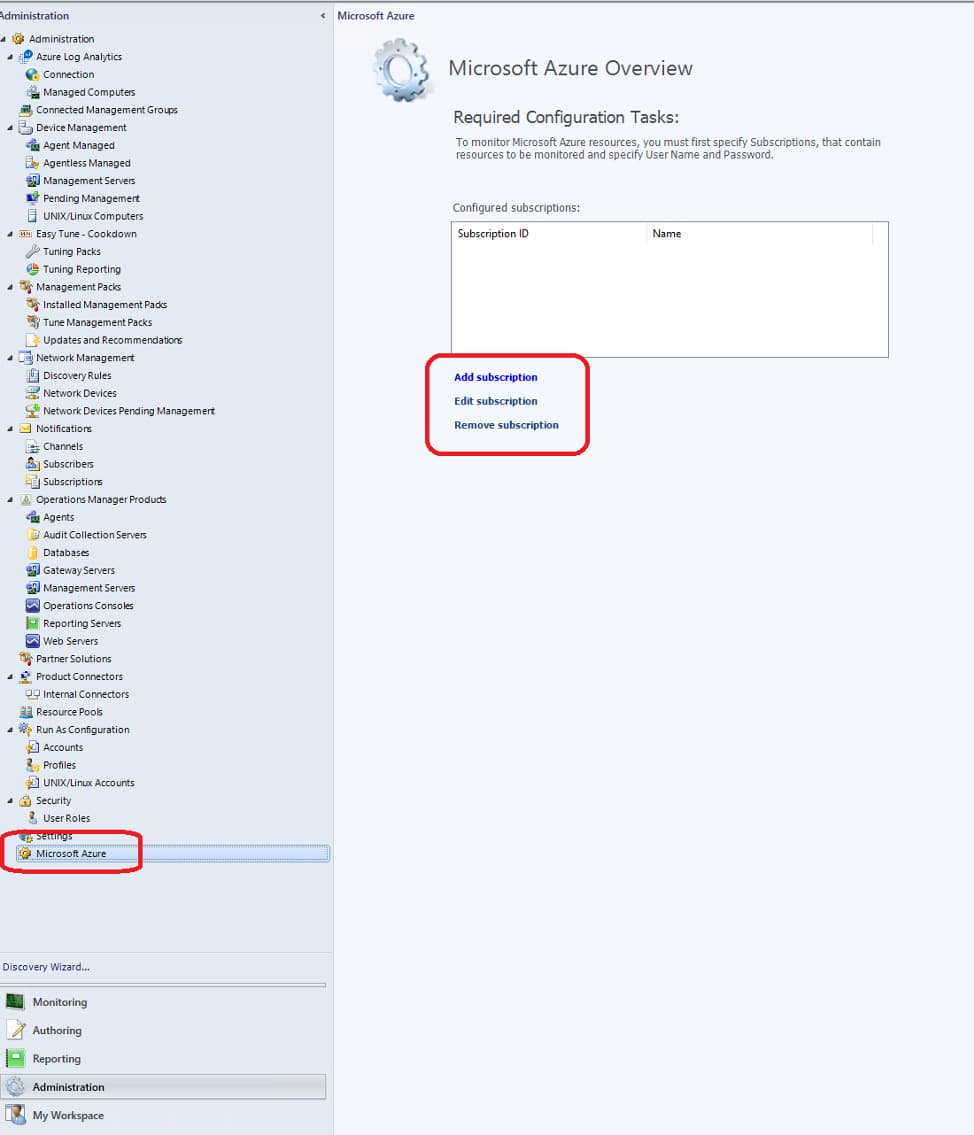Collapse the Azure Log Analytics node

10,56
